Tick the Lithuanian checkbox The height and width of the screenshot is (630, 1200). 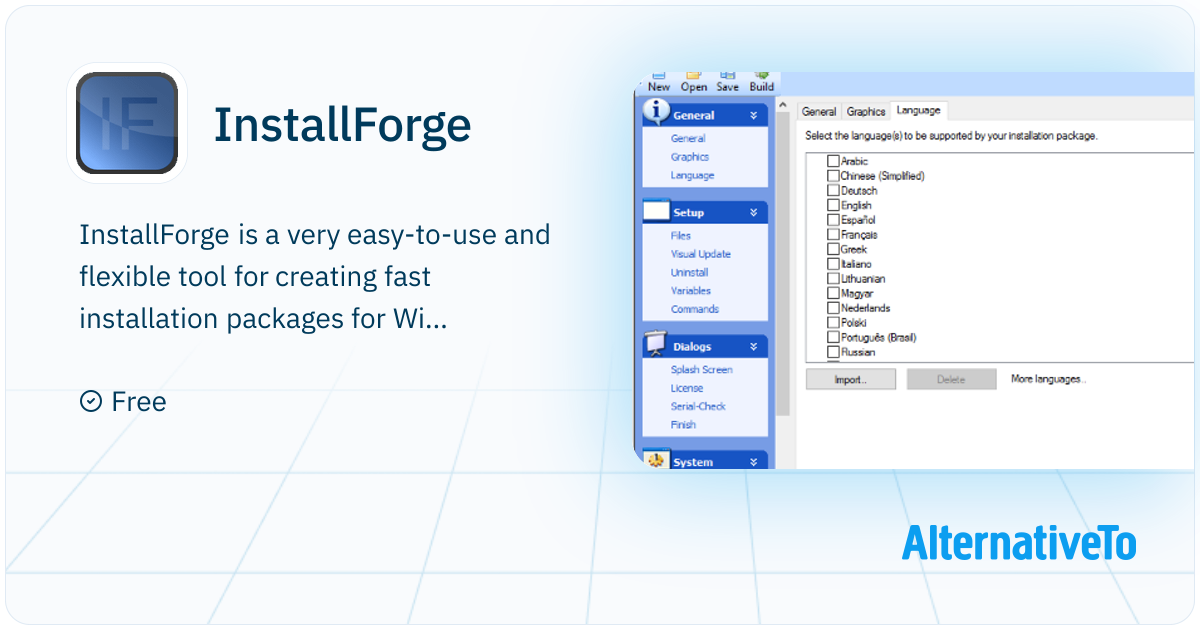[833, 279]
